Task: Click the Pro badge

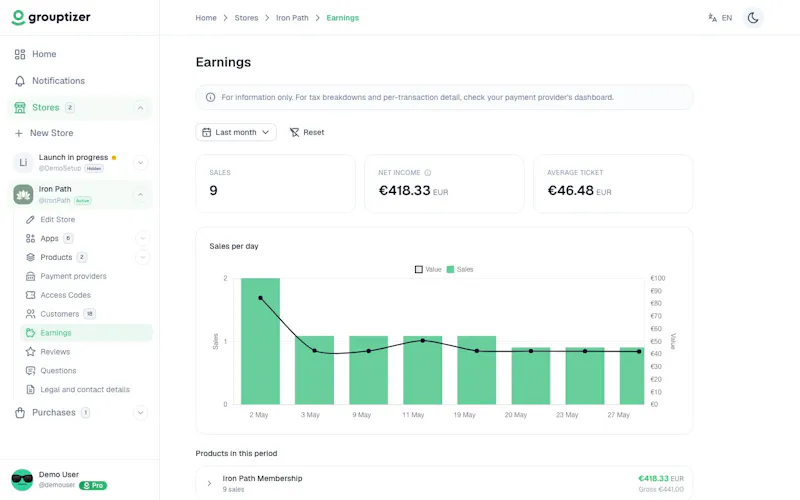Action: point(93,486)
